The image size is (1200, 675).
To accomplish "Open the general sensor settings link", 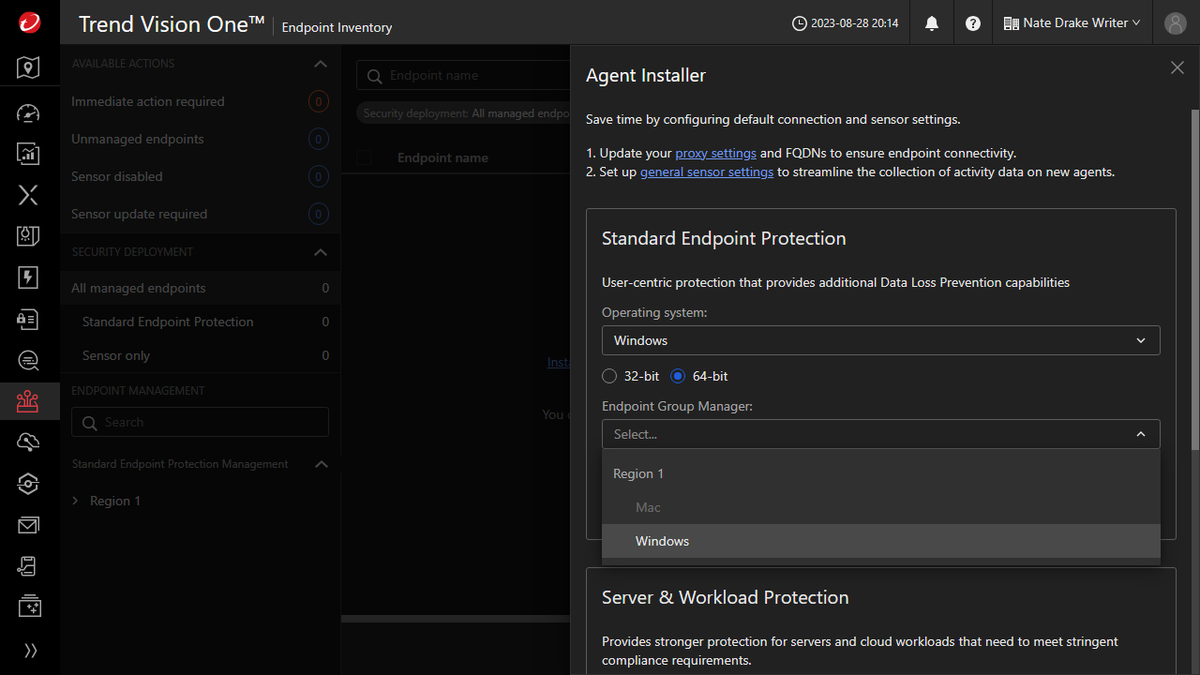I will [x=706, y=172].
